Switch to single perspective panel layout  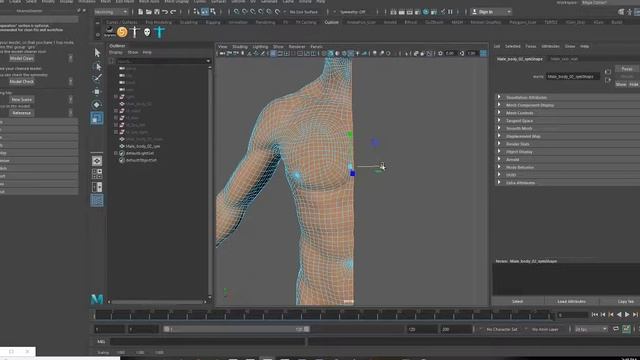(97, 161)
